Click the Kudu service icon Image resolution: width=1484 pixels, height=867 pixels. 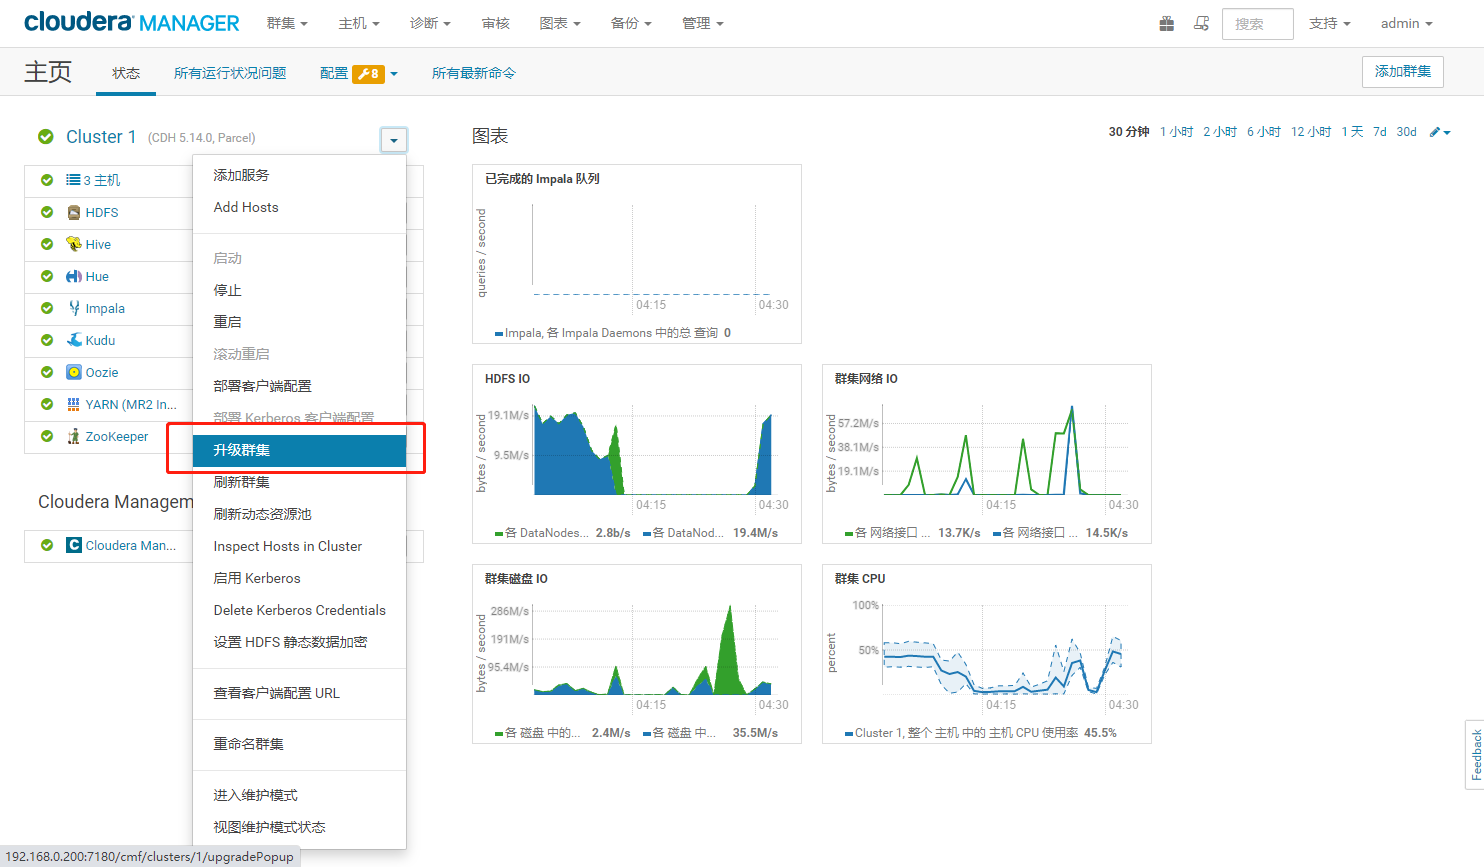click(x=74, y=340)
